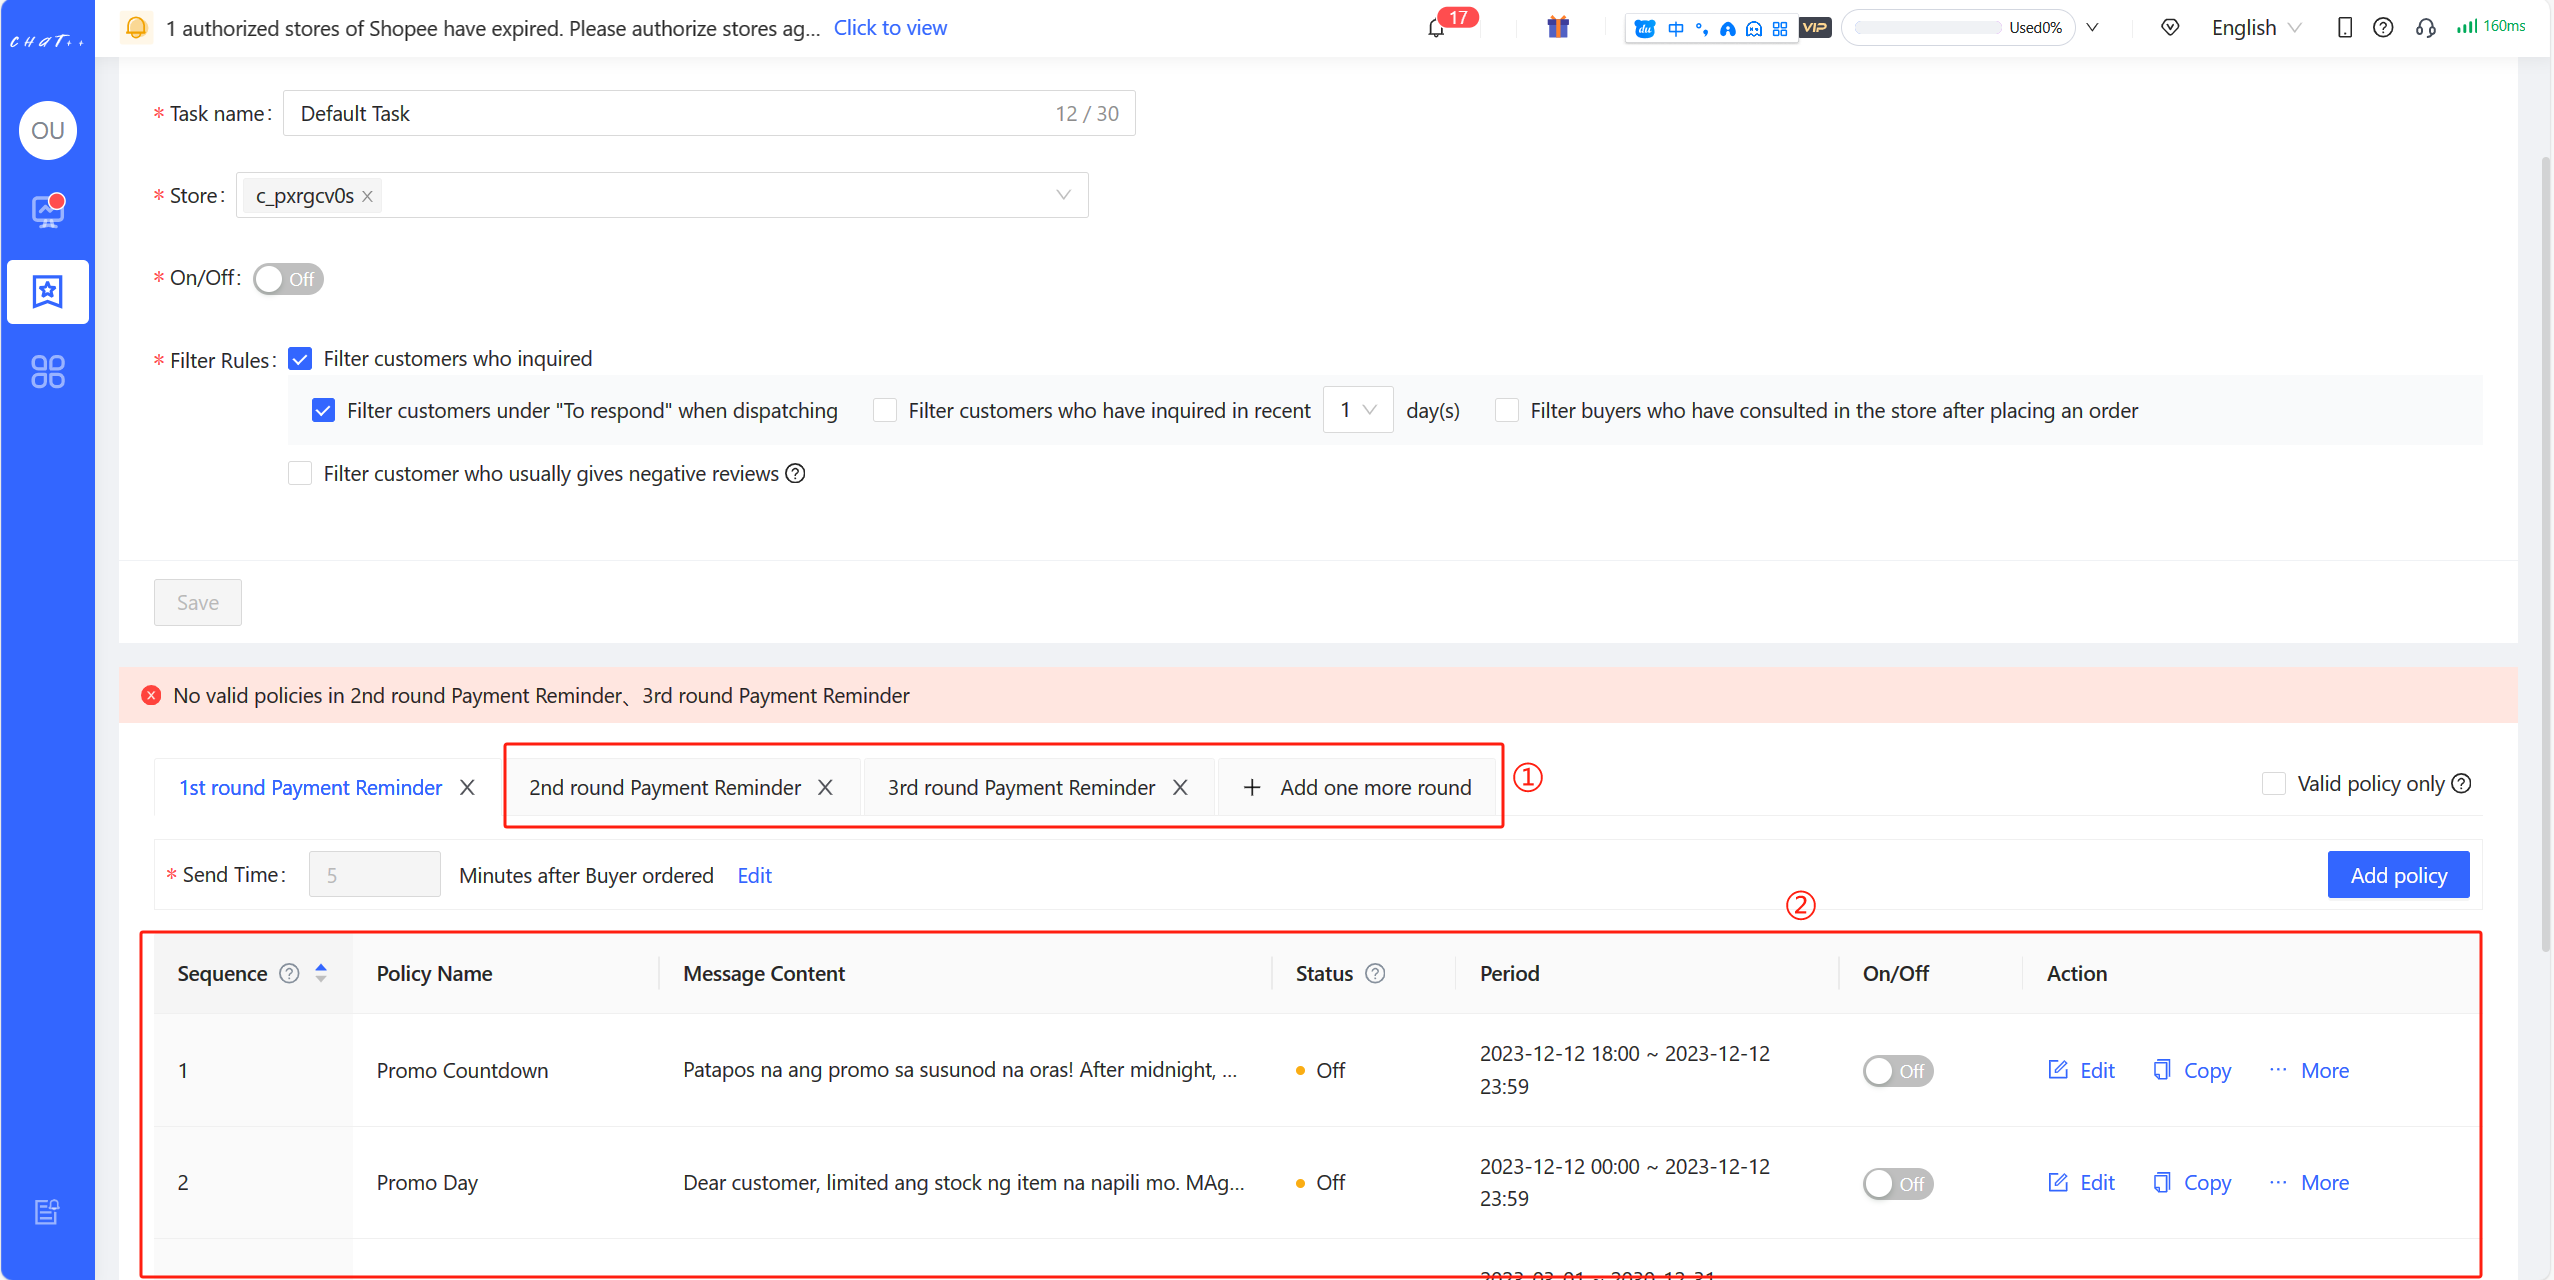The height and width of the screenshot is (1280, 2554).
Task: Toggle punctuation mode in the IME toolbar
Action: pos(1702,28)
